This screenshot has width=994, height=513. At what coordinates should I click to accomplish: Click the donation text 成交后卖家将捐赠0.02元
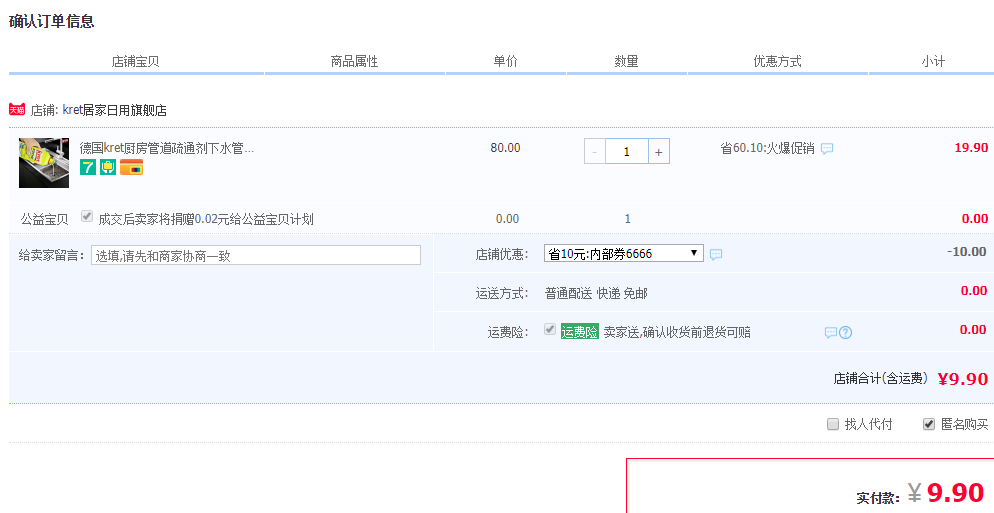tap(206, 219)
